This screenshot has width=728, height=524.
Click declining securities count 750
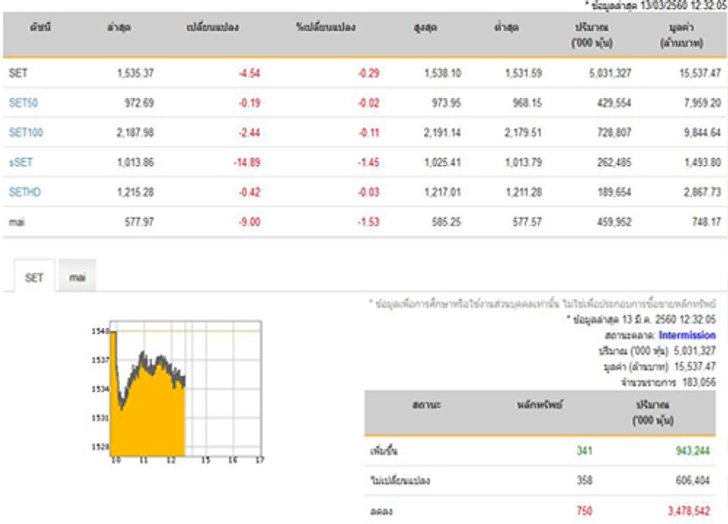[585, 511]
